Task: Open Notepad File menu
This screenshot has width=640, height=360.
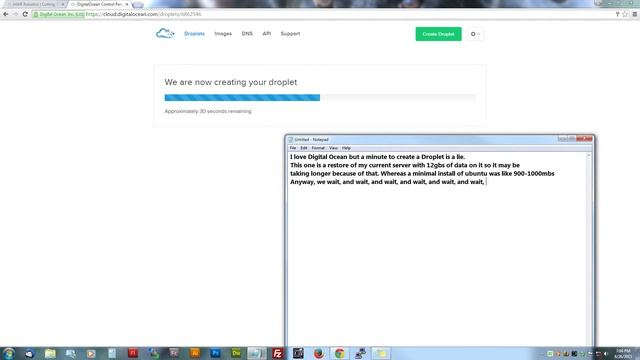Action: pos(293,148)
